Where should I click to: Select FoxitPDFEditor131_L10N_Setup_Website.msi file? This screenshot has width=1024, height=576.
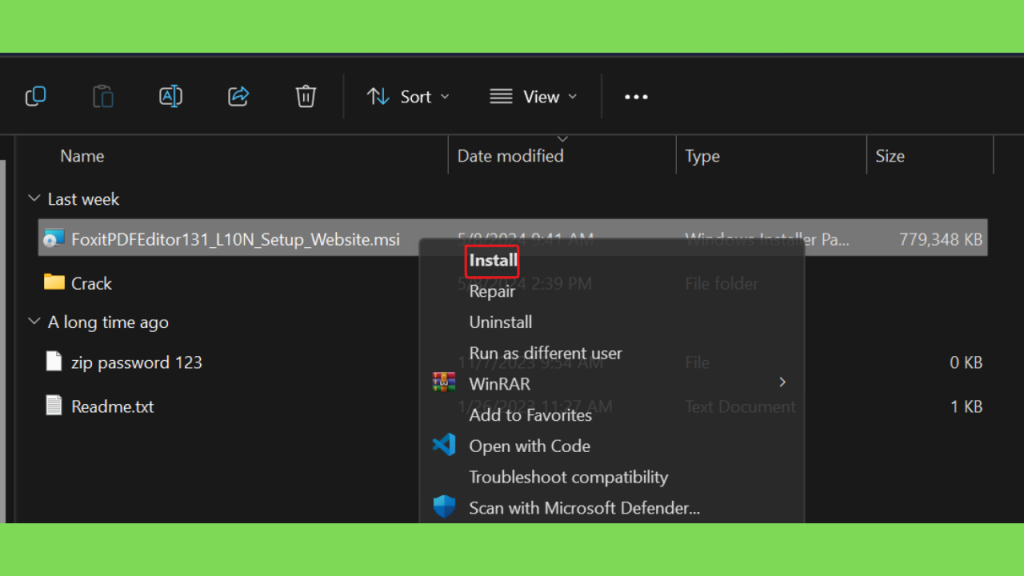[x=235, y=240]
